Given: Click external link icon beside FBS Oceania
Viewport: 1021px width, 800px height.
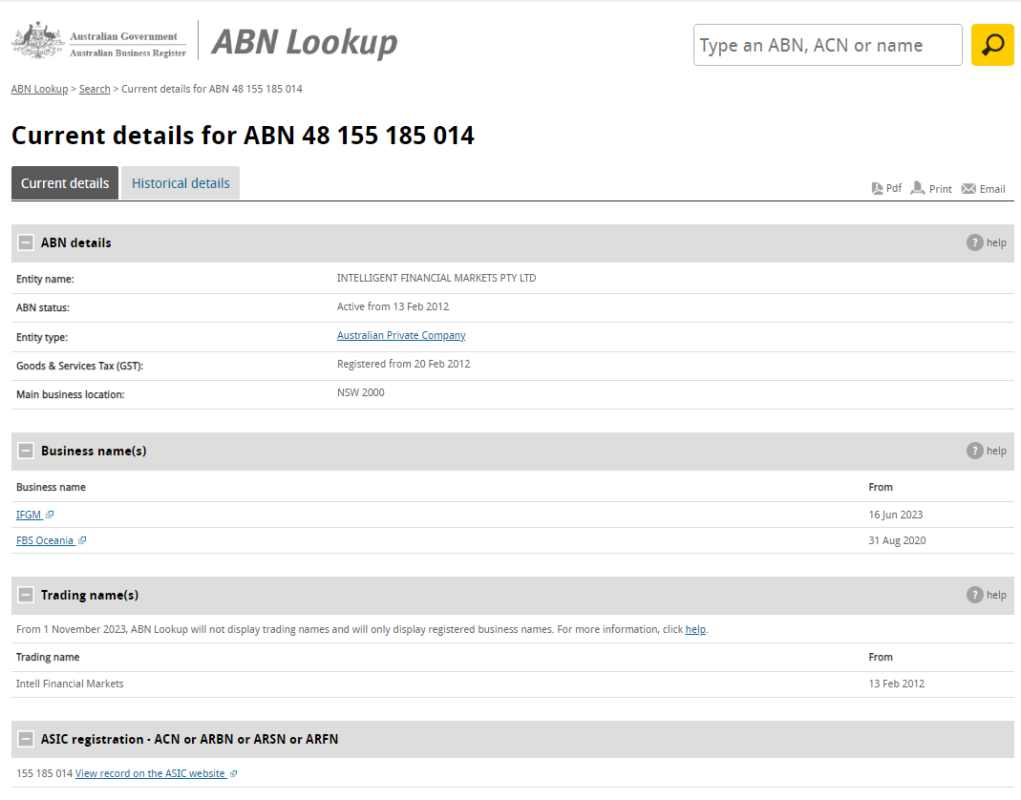Looking at the screenshot, I should point(82,540).
